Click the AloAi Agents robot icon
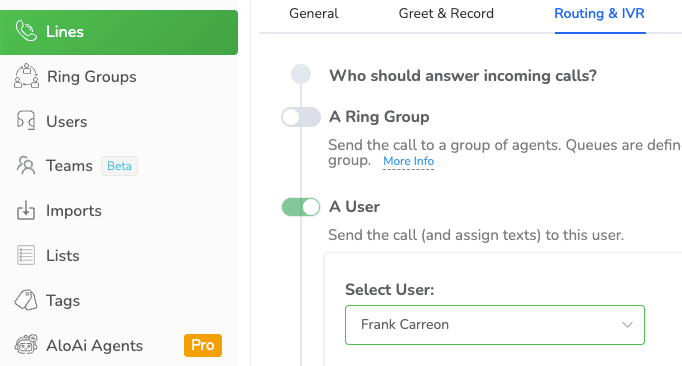 pos(26,345)
